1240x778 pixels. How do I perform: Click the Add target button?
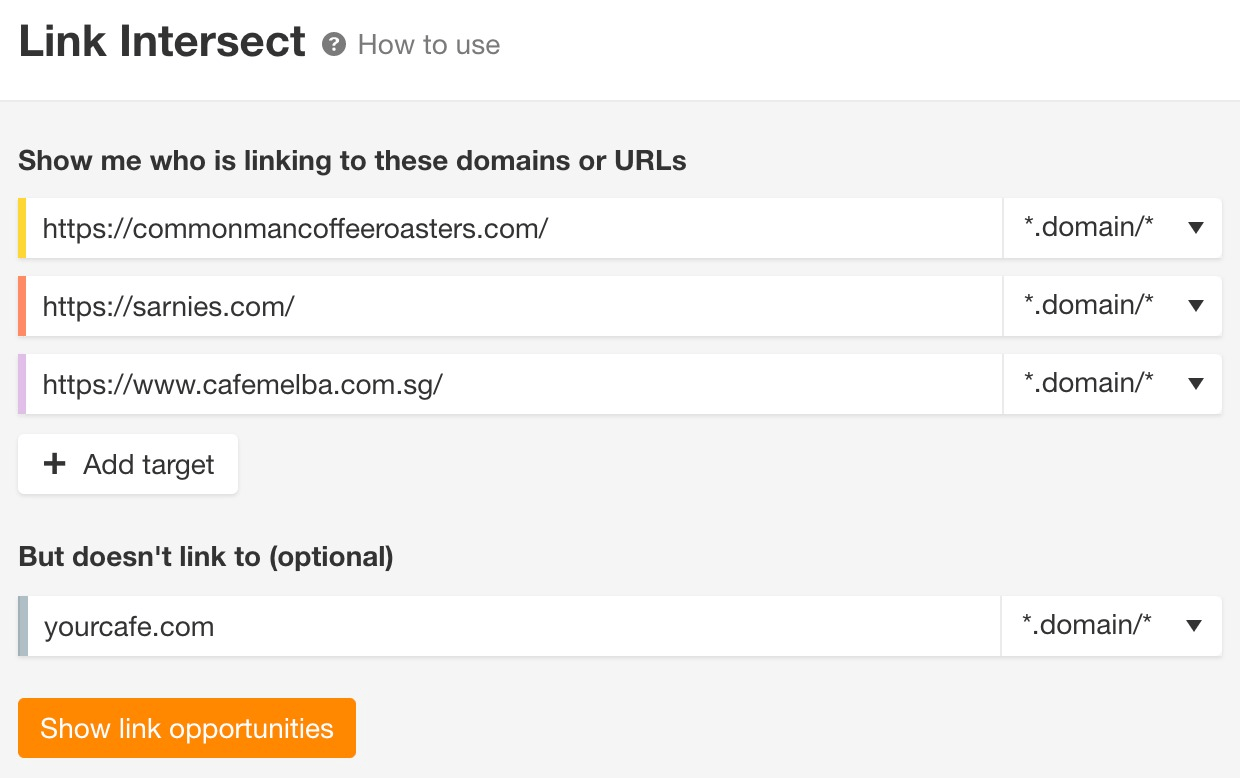coord(128,463)
